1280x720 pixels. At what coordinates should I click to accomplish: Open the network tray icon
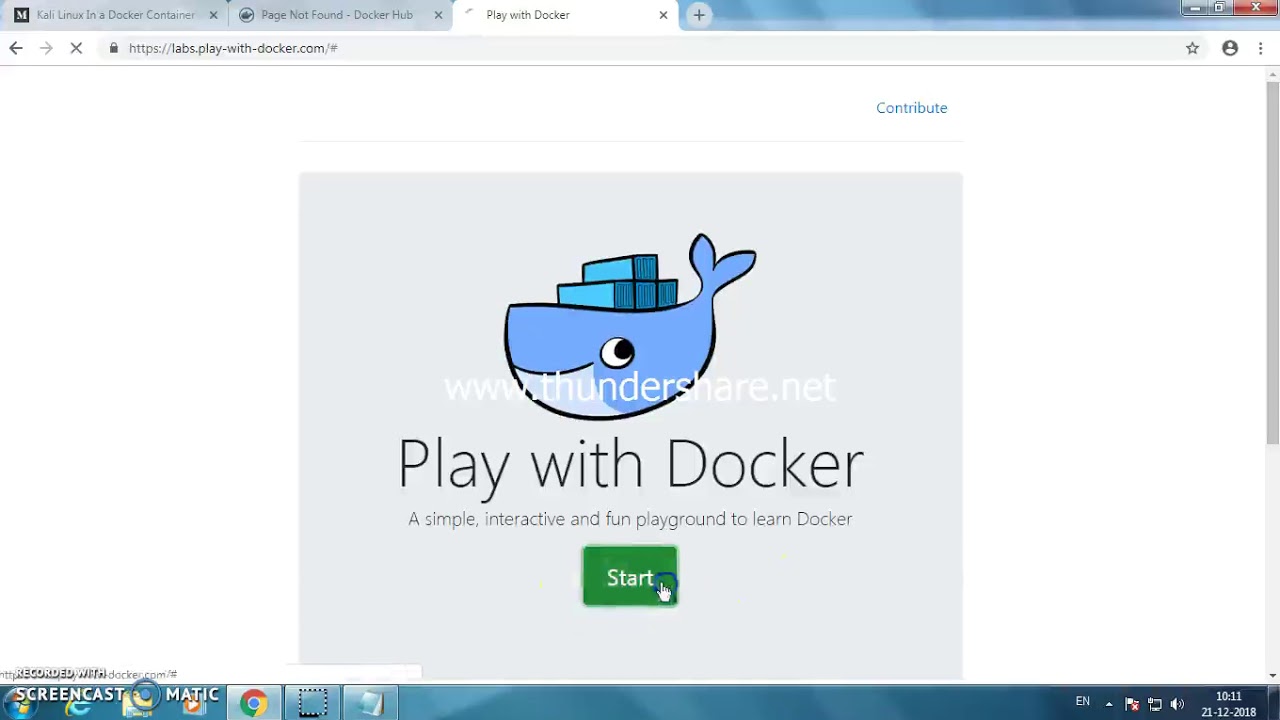coord(1155,704)
